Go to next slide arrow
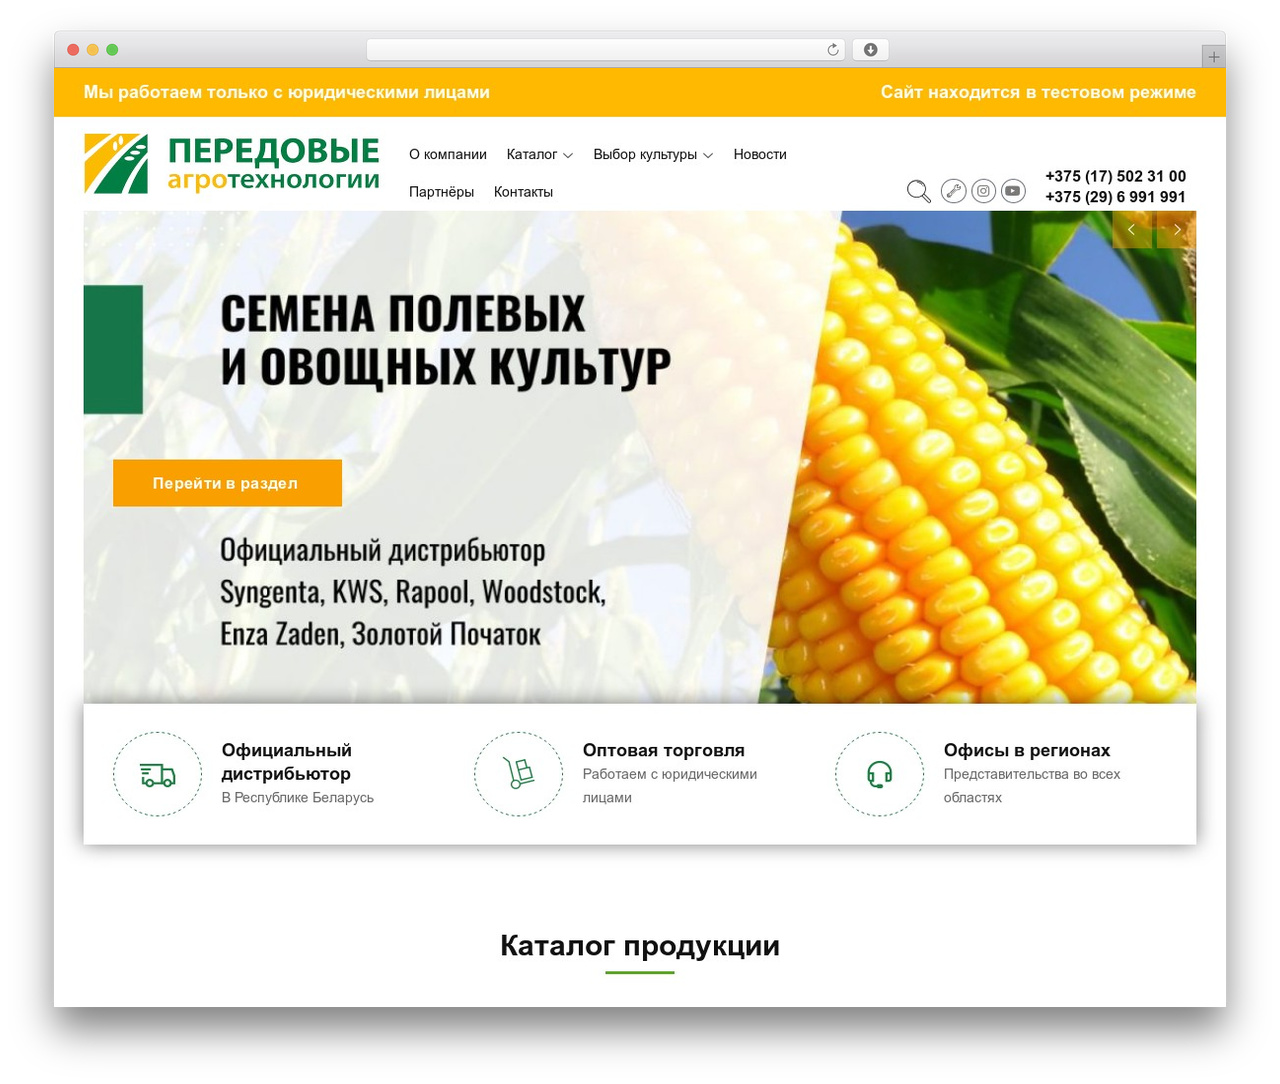The width and height of the screenshot is (1280, 1084). point(1177,230)
